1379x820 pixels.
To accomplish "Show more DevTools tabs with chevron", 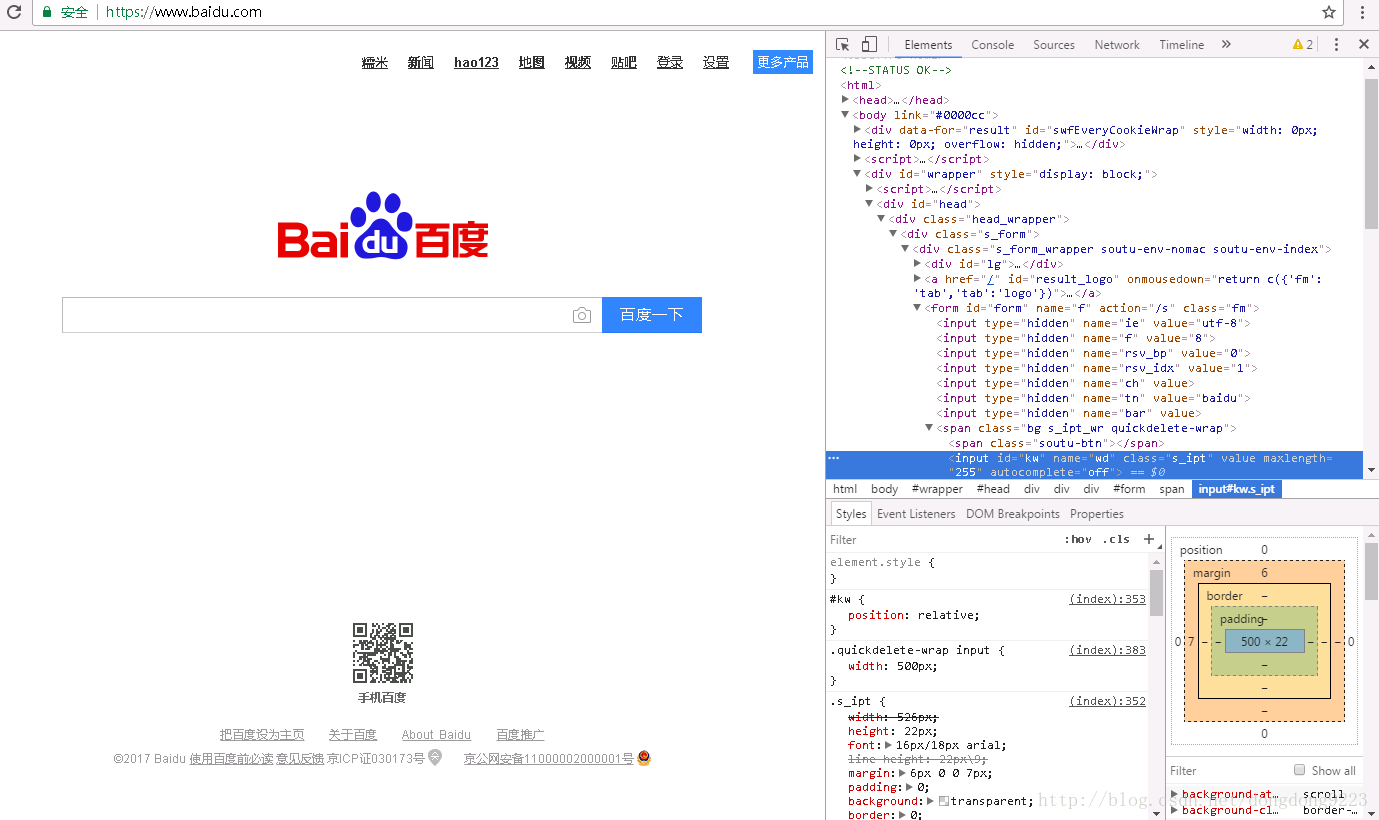I will point(1226,44).
